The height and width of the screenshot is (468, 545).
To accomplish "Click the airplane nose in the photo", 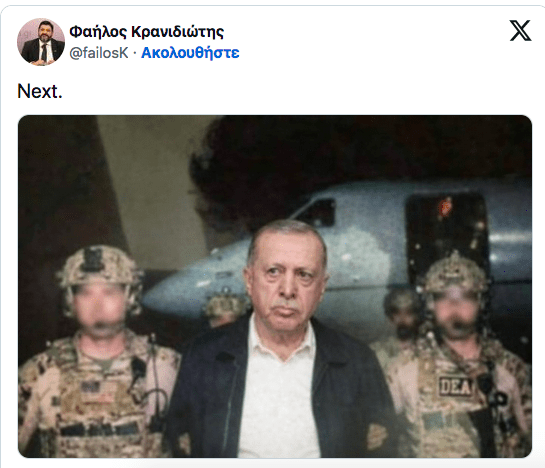I will click(x=163, y=296).
